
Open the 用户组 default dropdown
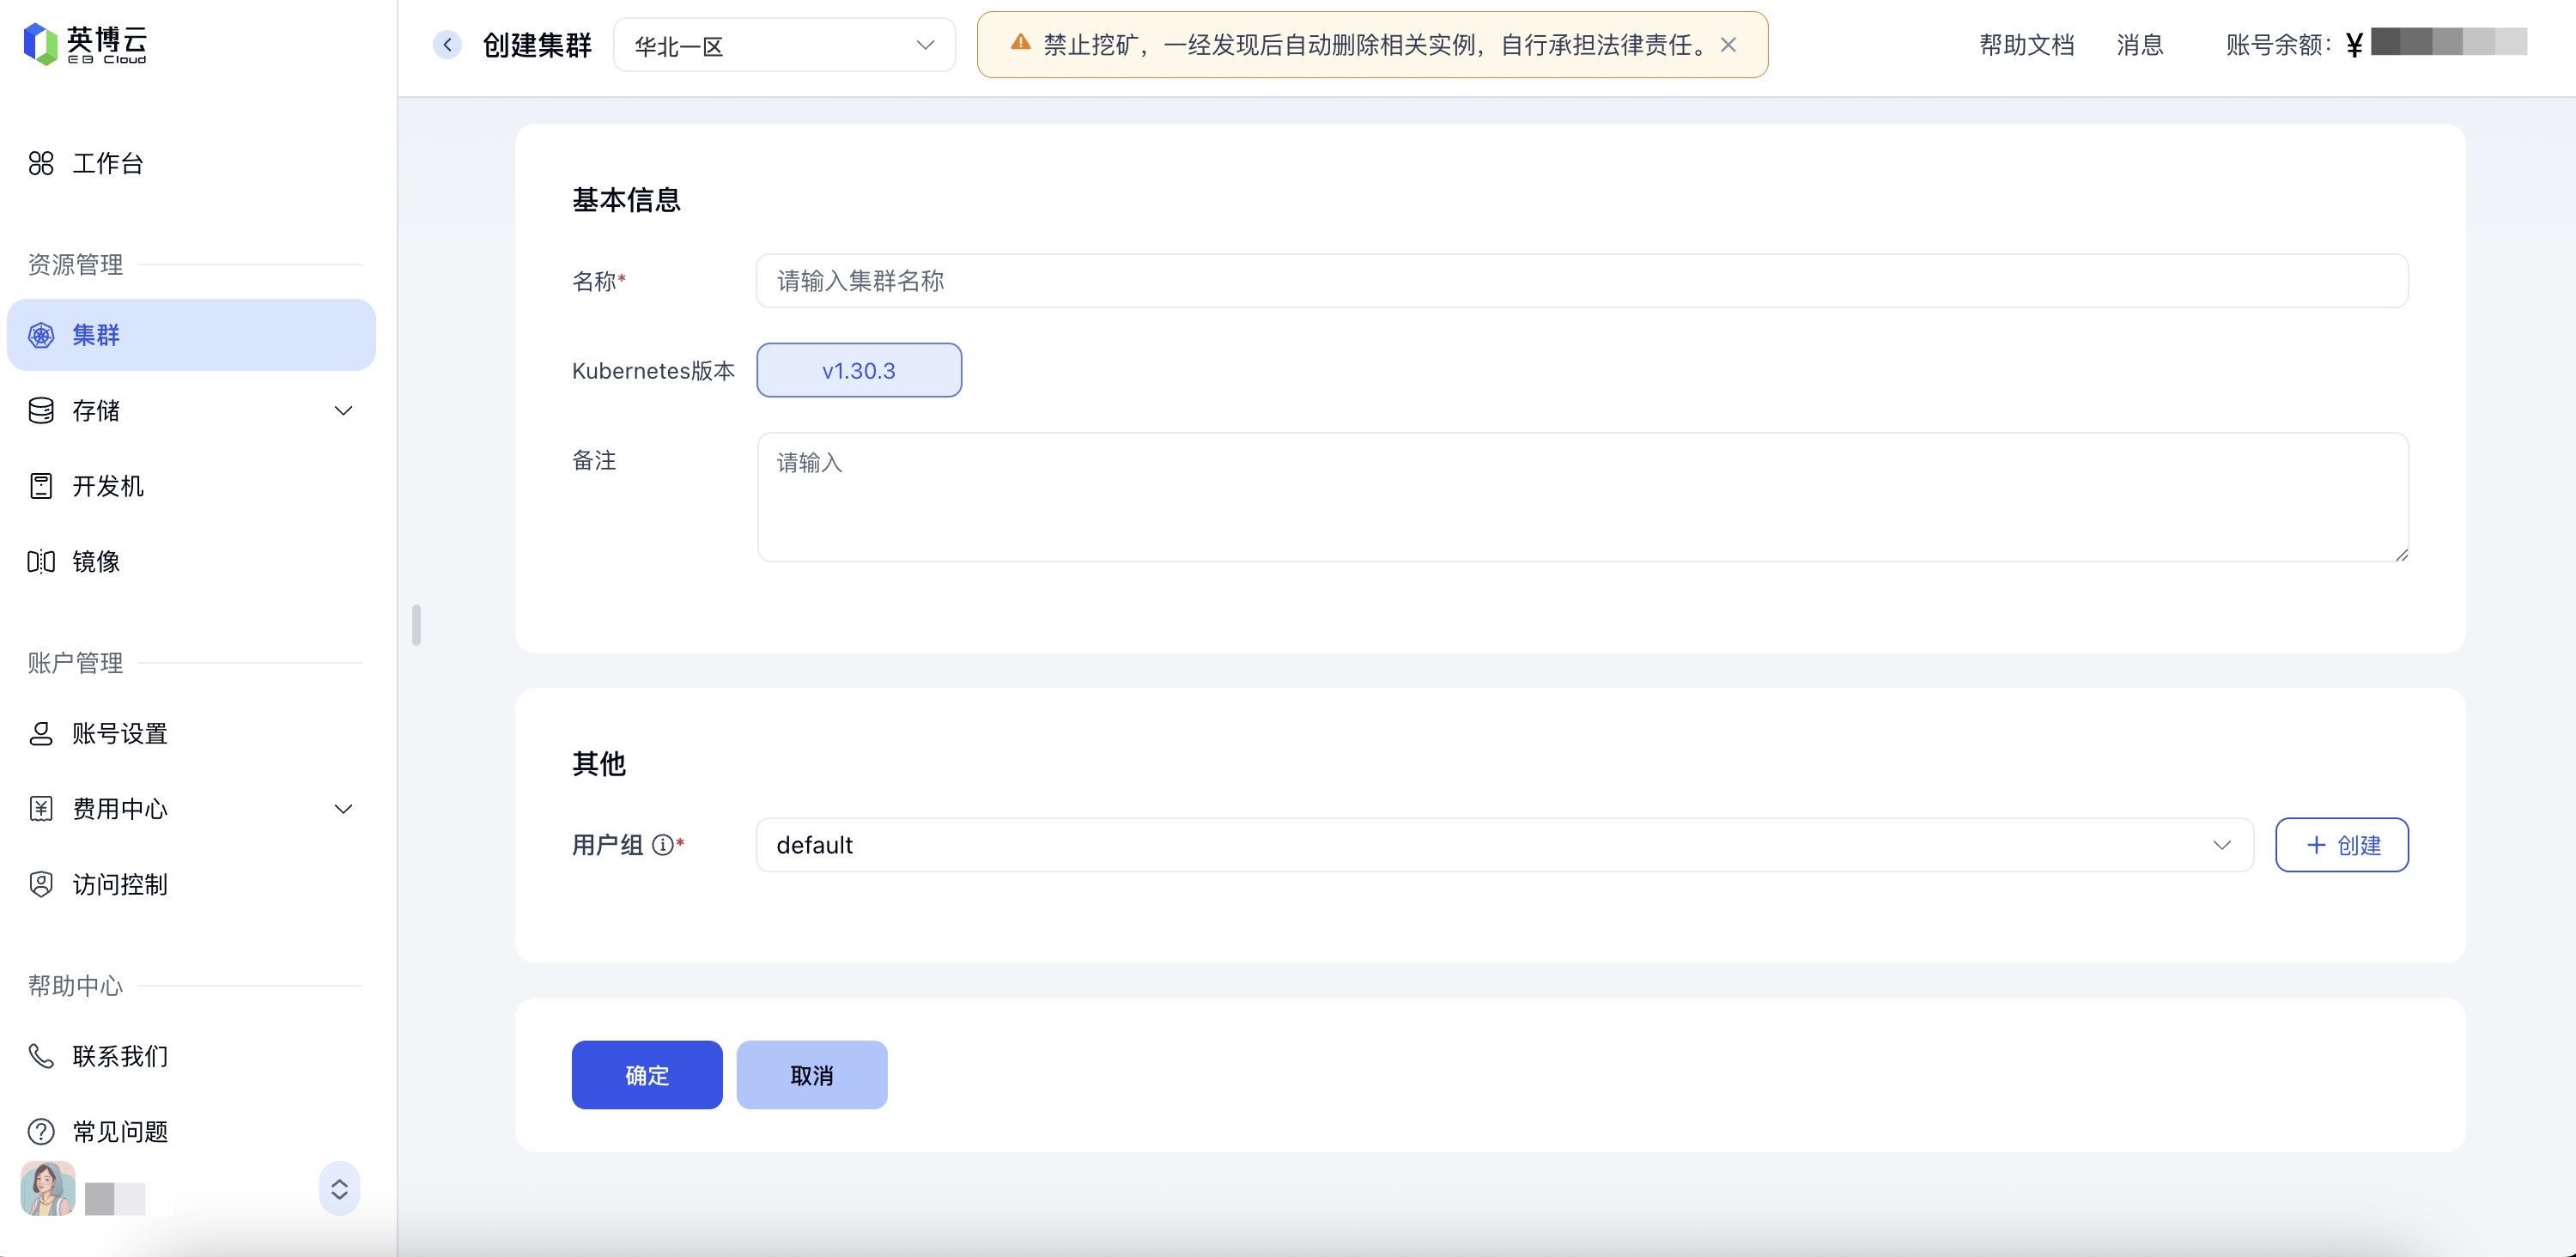click(1504, 845)
